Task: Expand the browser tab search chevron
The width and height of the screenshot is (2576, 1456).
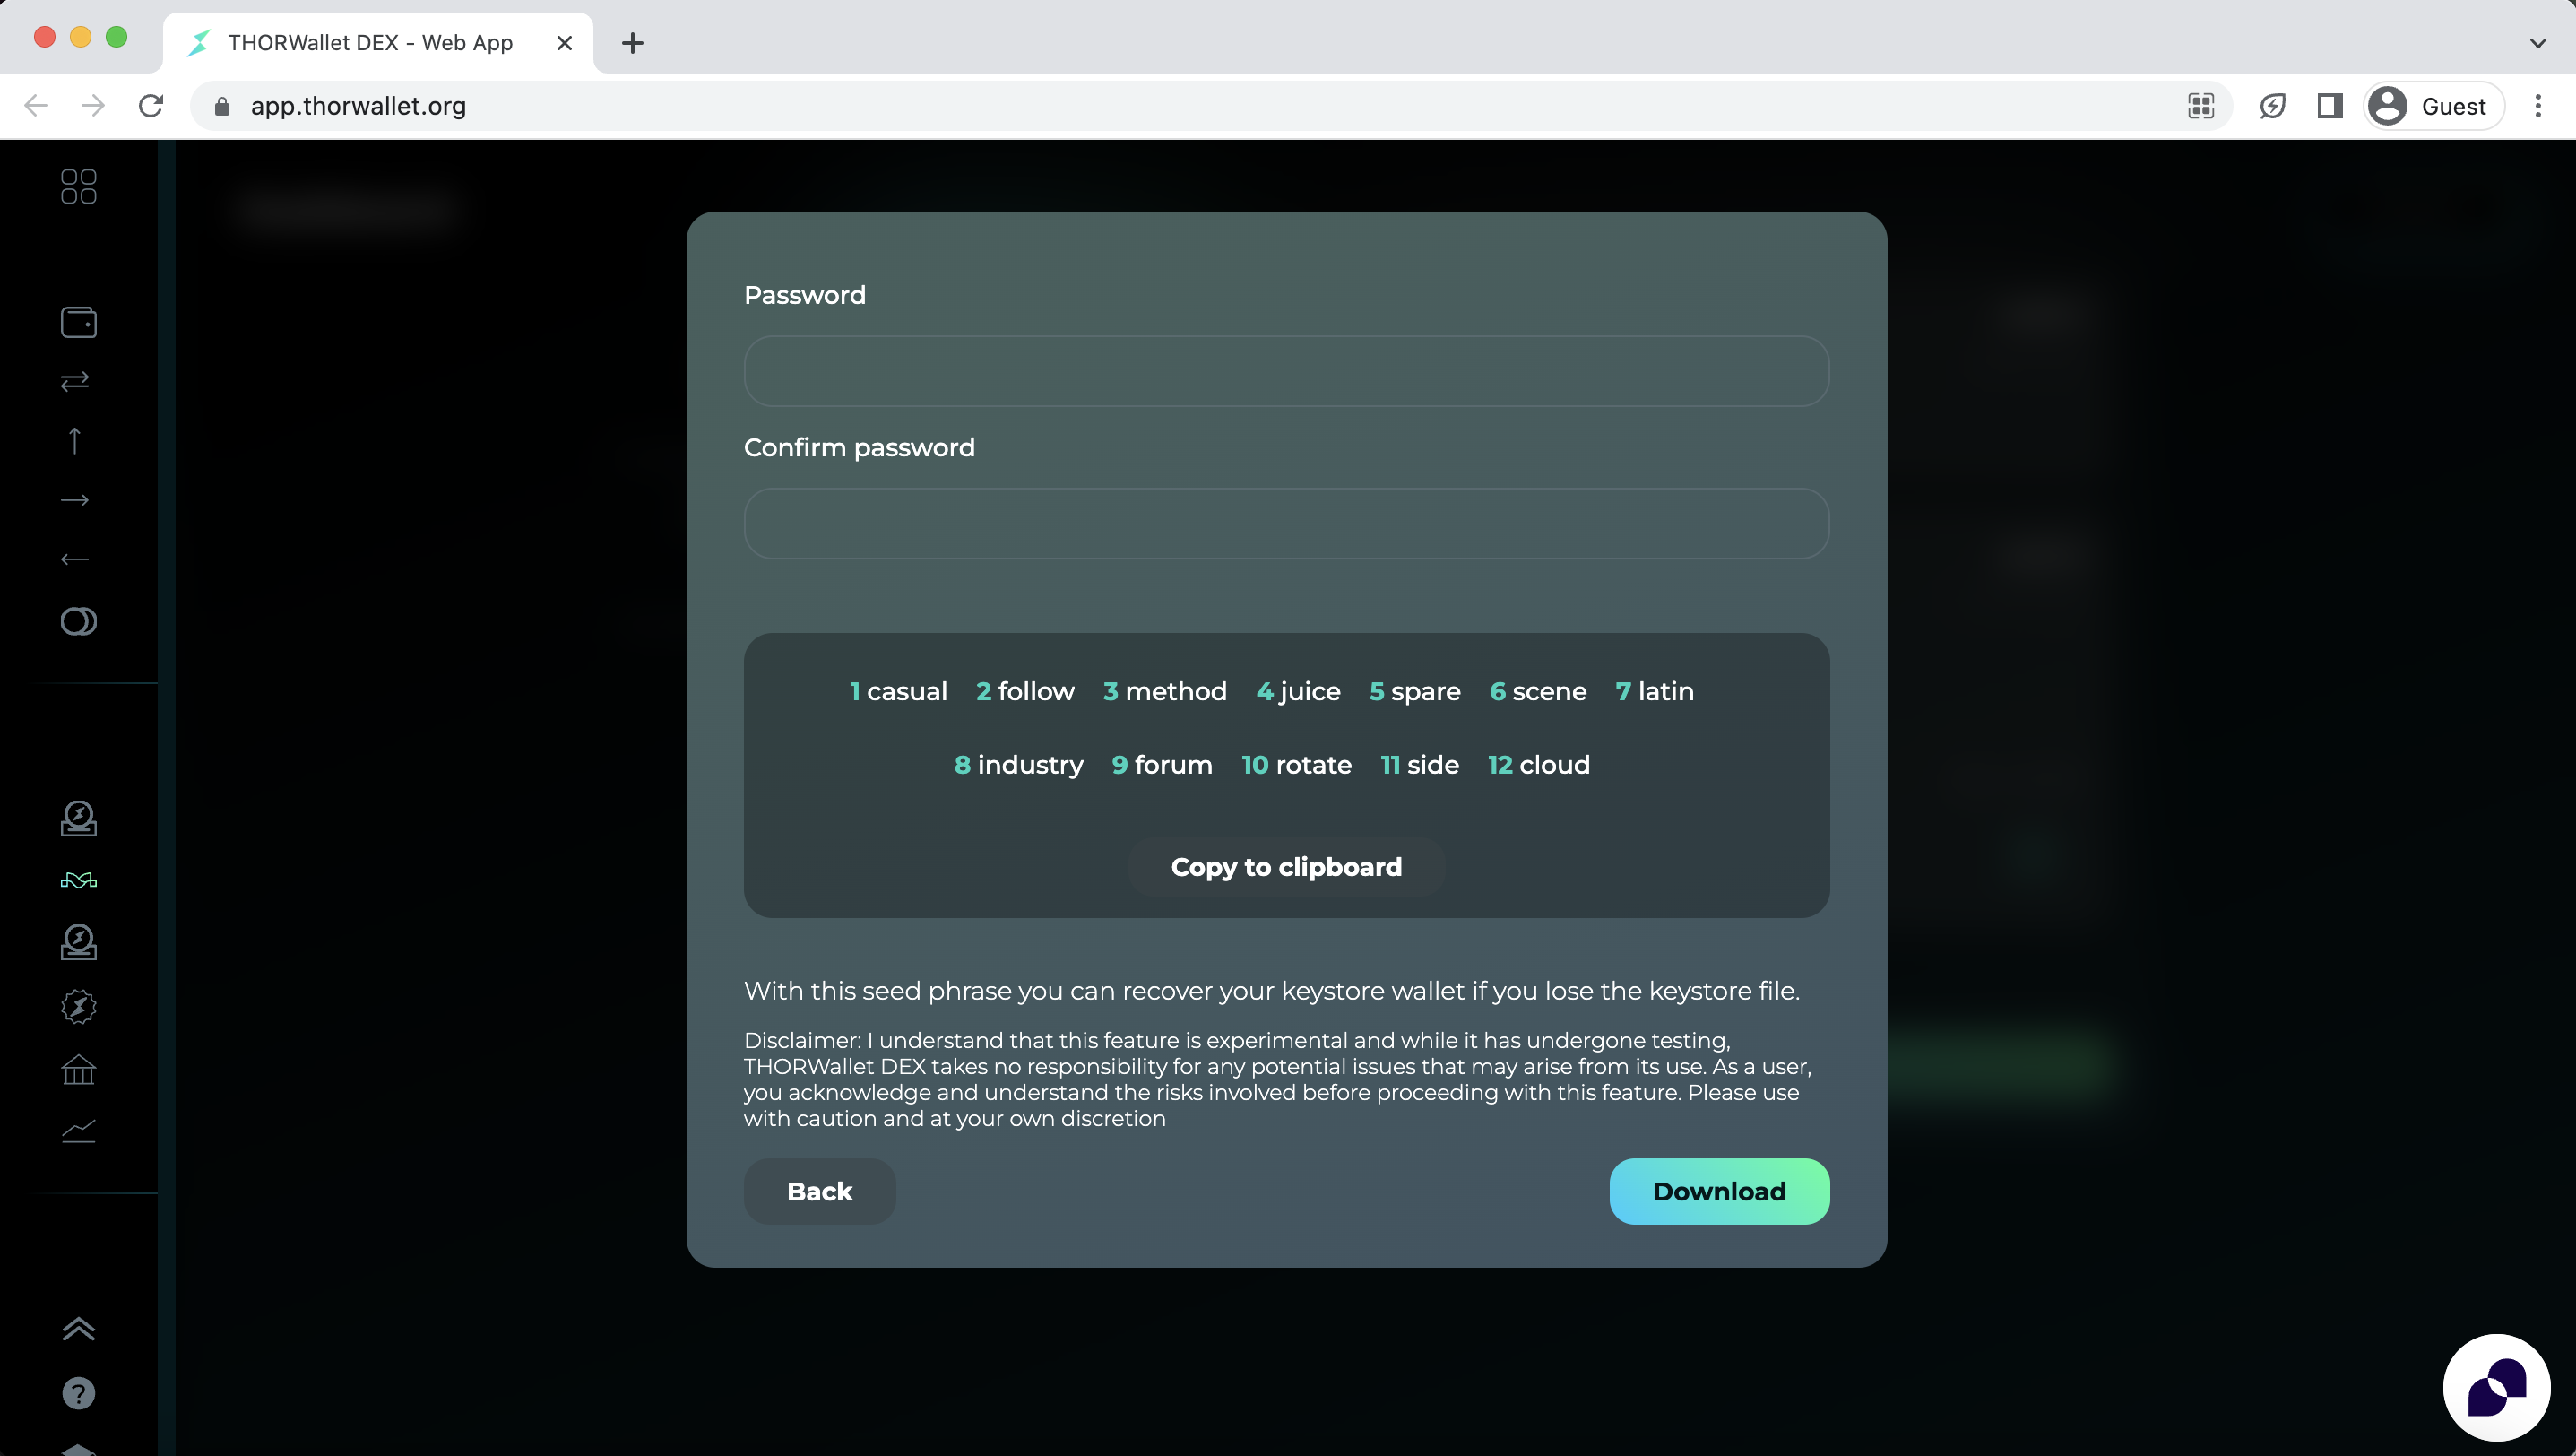Action: coord(2537,43)
